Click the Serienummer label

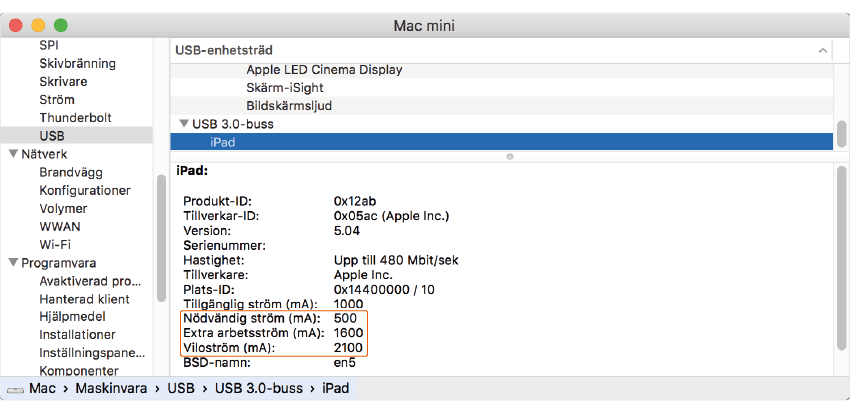pos(224,246)
